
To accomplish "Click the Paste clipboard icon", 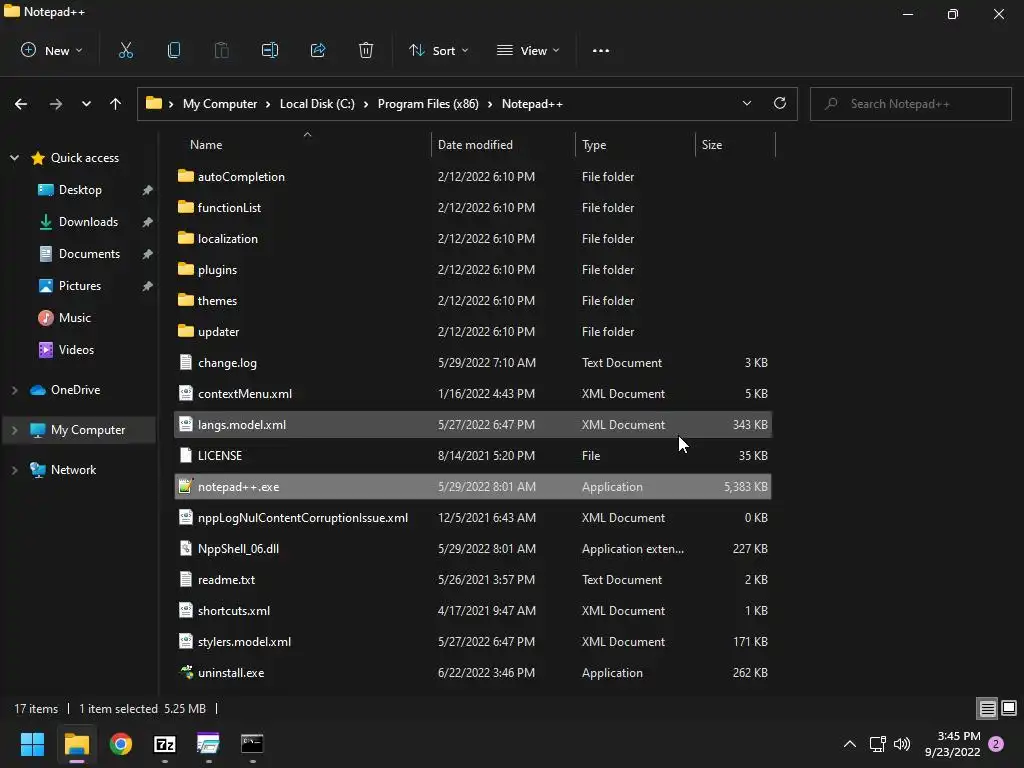I will [x=221, y=50].
